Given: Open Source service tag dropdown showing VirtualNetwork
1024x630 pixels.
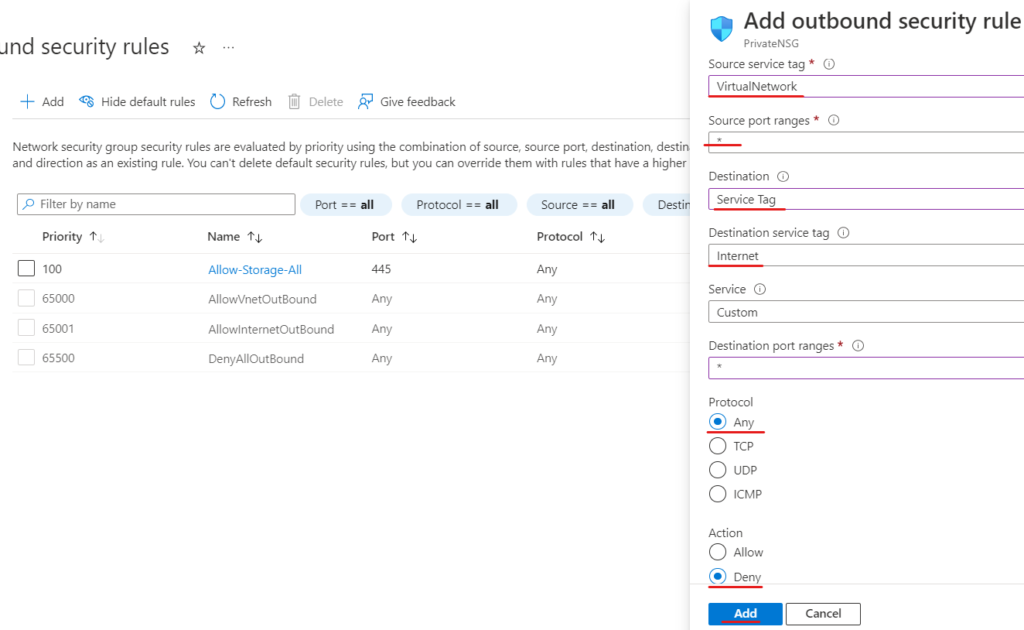Looking at the screenshot, I should 866,86.
